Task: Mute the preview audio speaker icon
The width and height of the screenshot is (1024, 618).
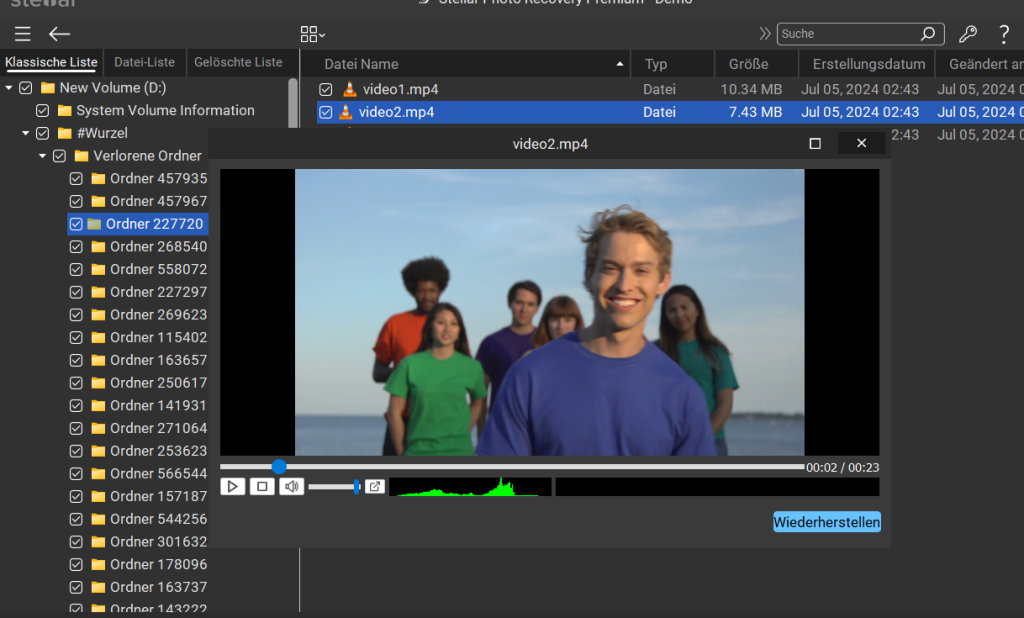Action: pos(291,486)
